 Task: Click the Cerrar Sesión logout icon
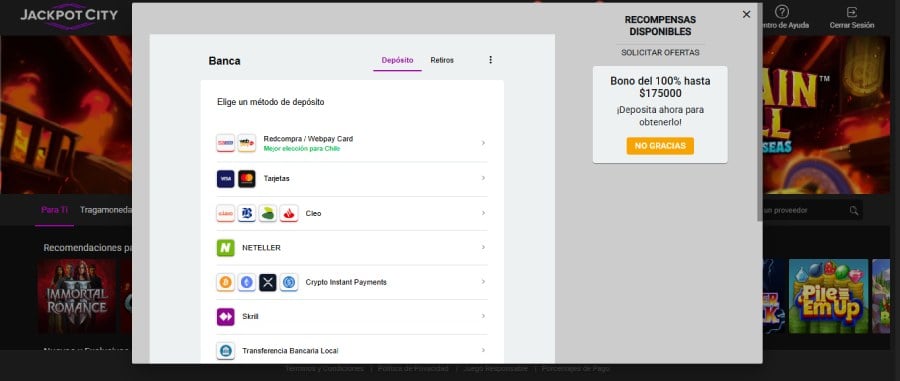[852, 12]
